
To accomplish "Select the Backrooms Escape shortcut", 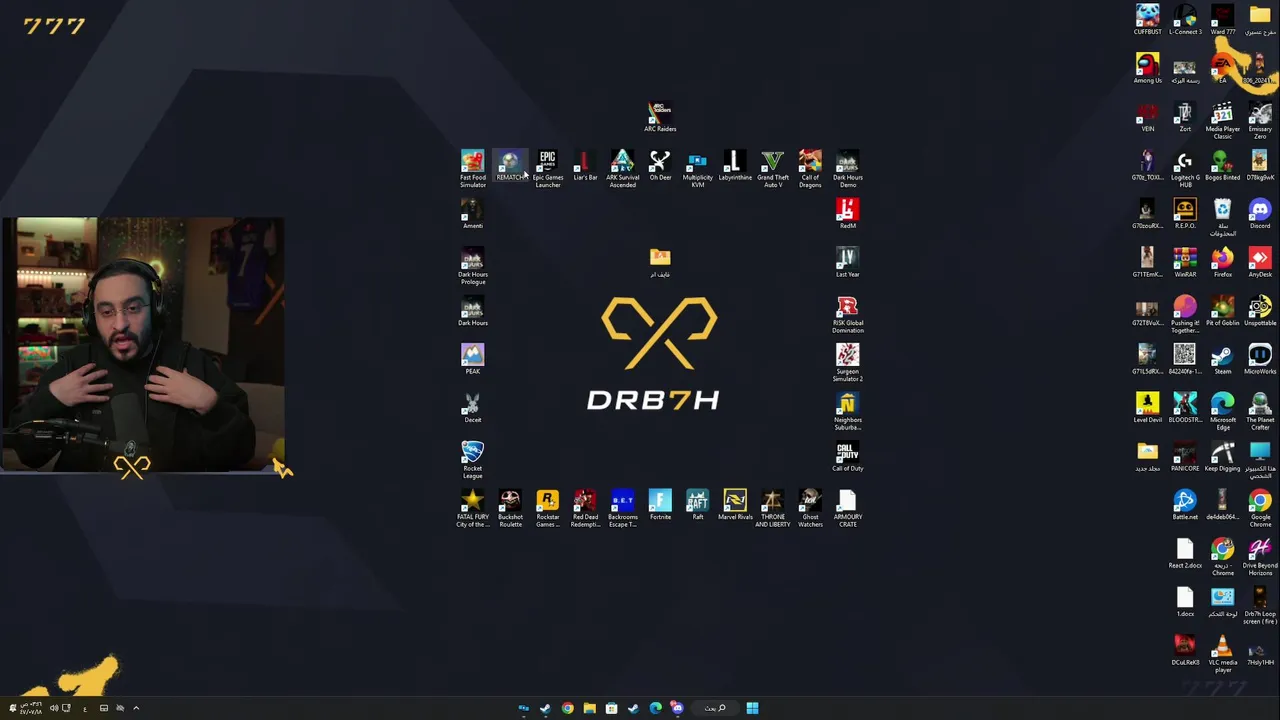I will 623,509.
